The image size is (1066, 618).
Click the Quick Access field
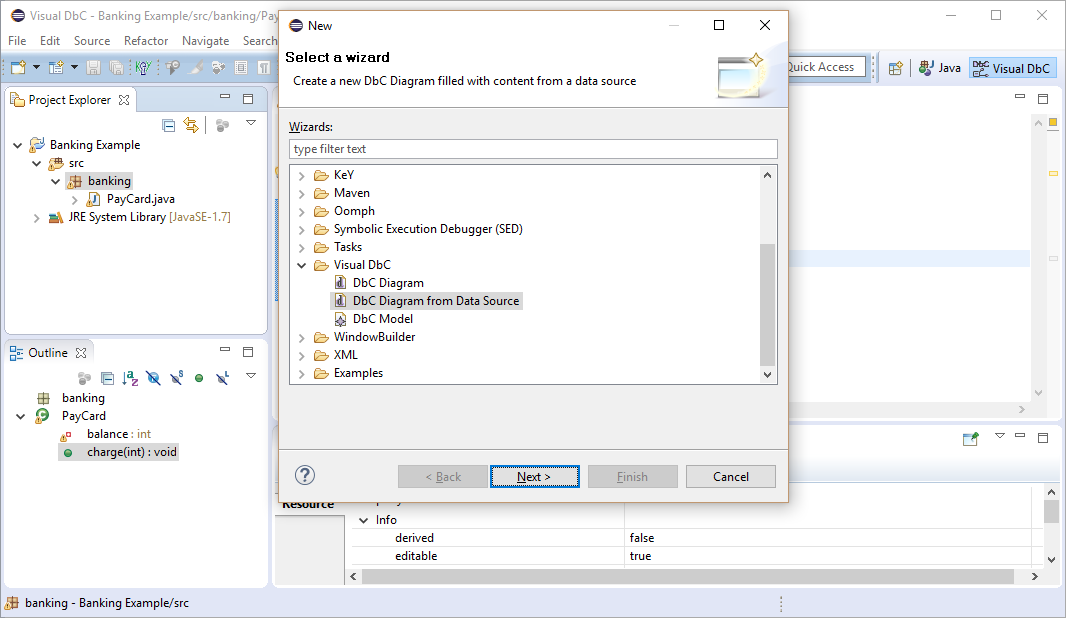(x=826, y=67)
